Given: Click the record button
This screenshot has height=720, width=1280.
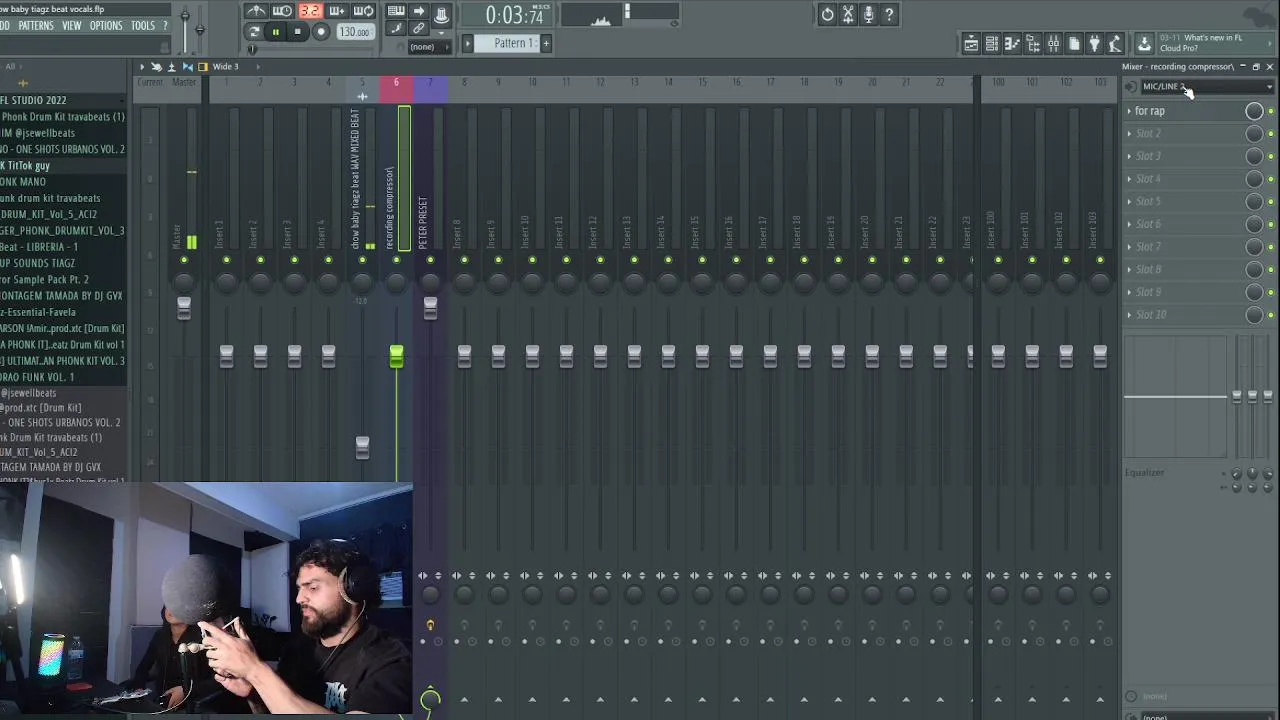Looking at the screenshot, I should point(321,32).
